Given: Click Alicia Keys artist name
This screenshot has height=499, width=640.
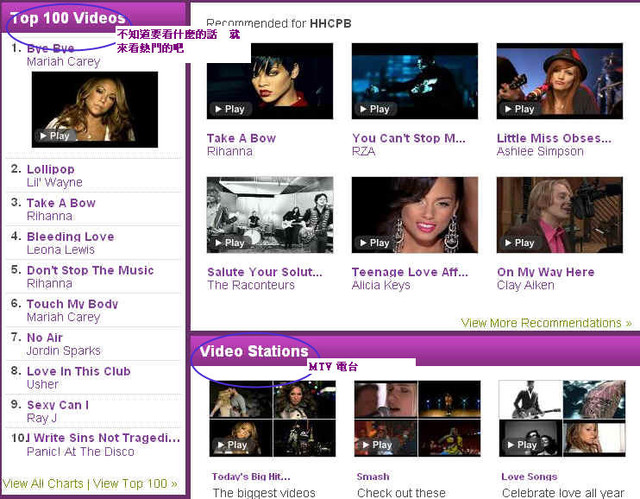Looking at the screenshot, I should pyautogui.click(x=381, y=285).
